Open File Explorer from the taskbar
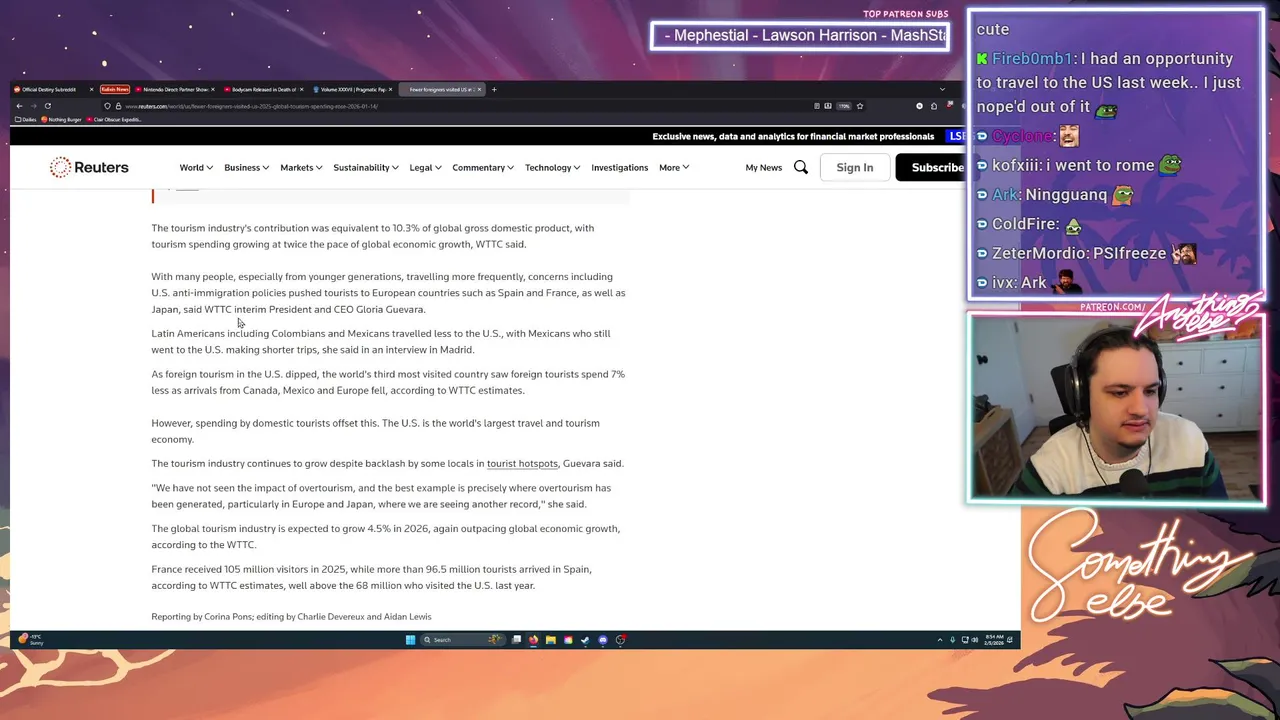The height and width of the screenshot is (720, 1280). 550,640
